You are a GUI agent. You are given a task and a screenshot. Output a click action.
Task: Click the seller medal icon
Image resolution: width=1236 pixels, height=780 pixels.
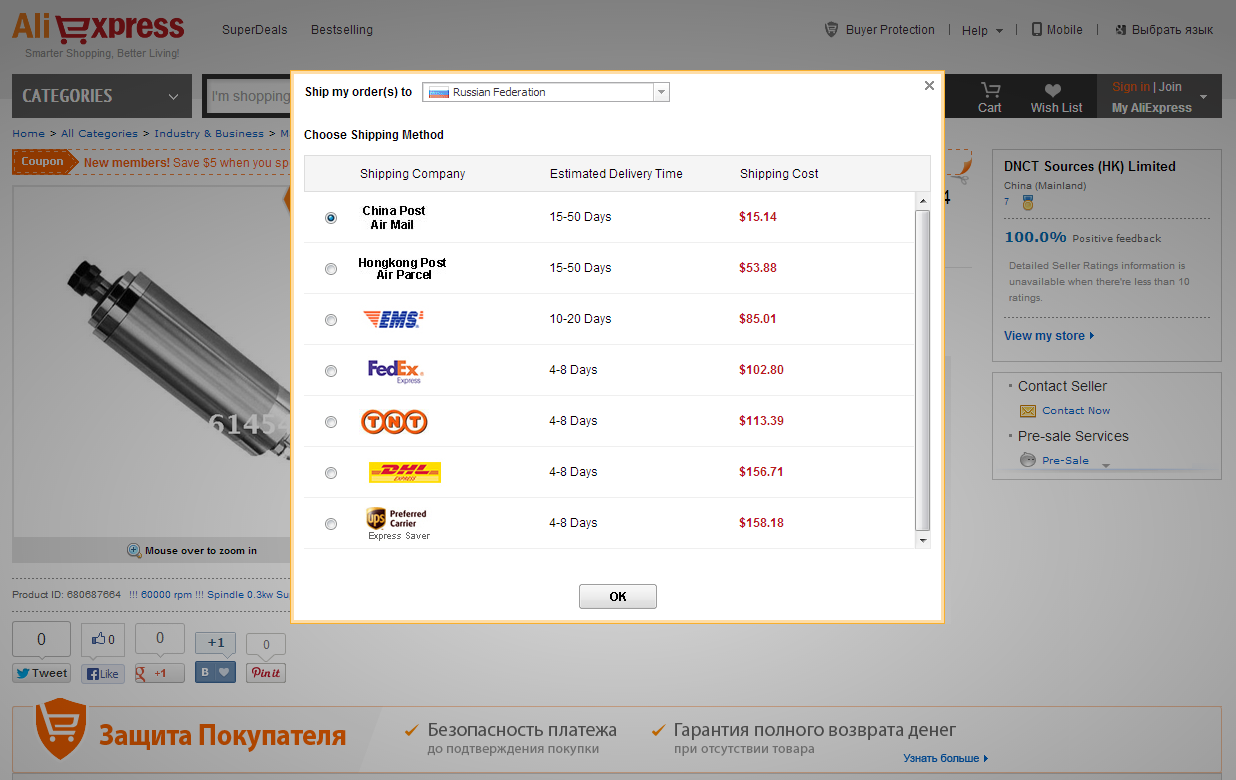tap(1027, 203)
